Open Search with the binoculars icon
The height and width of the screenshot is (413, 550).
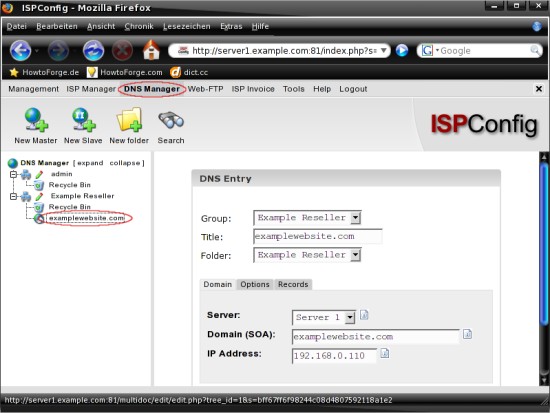coord(171,120)
